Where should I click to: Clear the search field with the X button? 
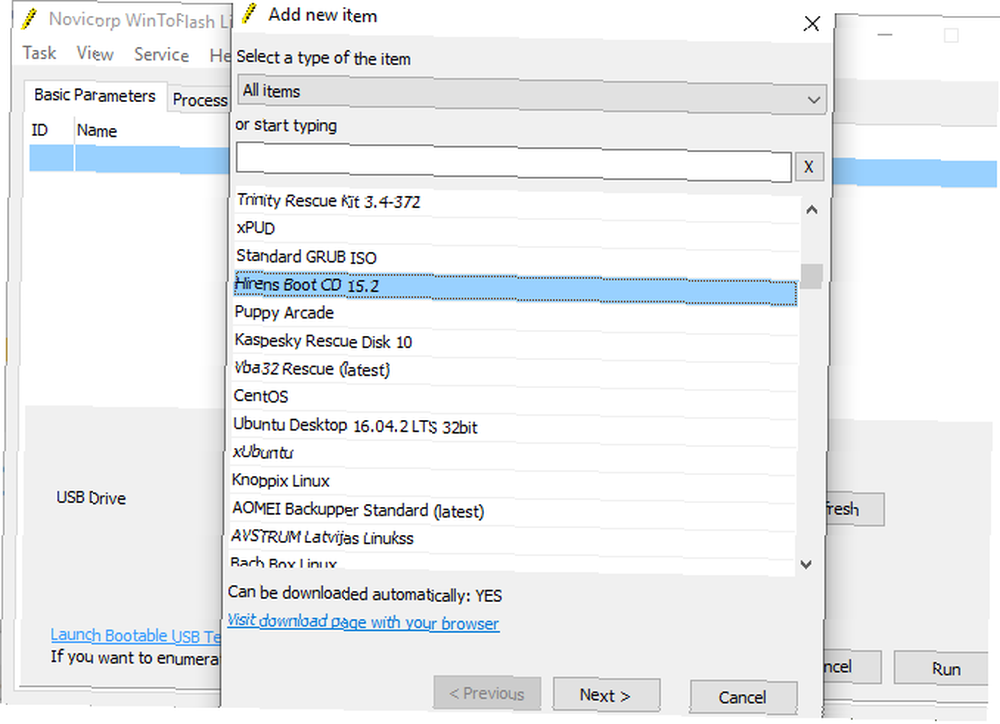click(809, 167)
